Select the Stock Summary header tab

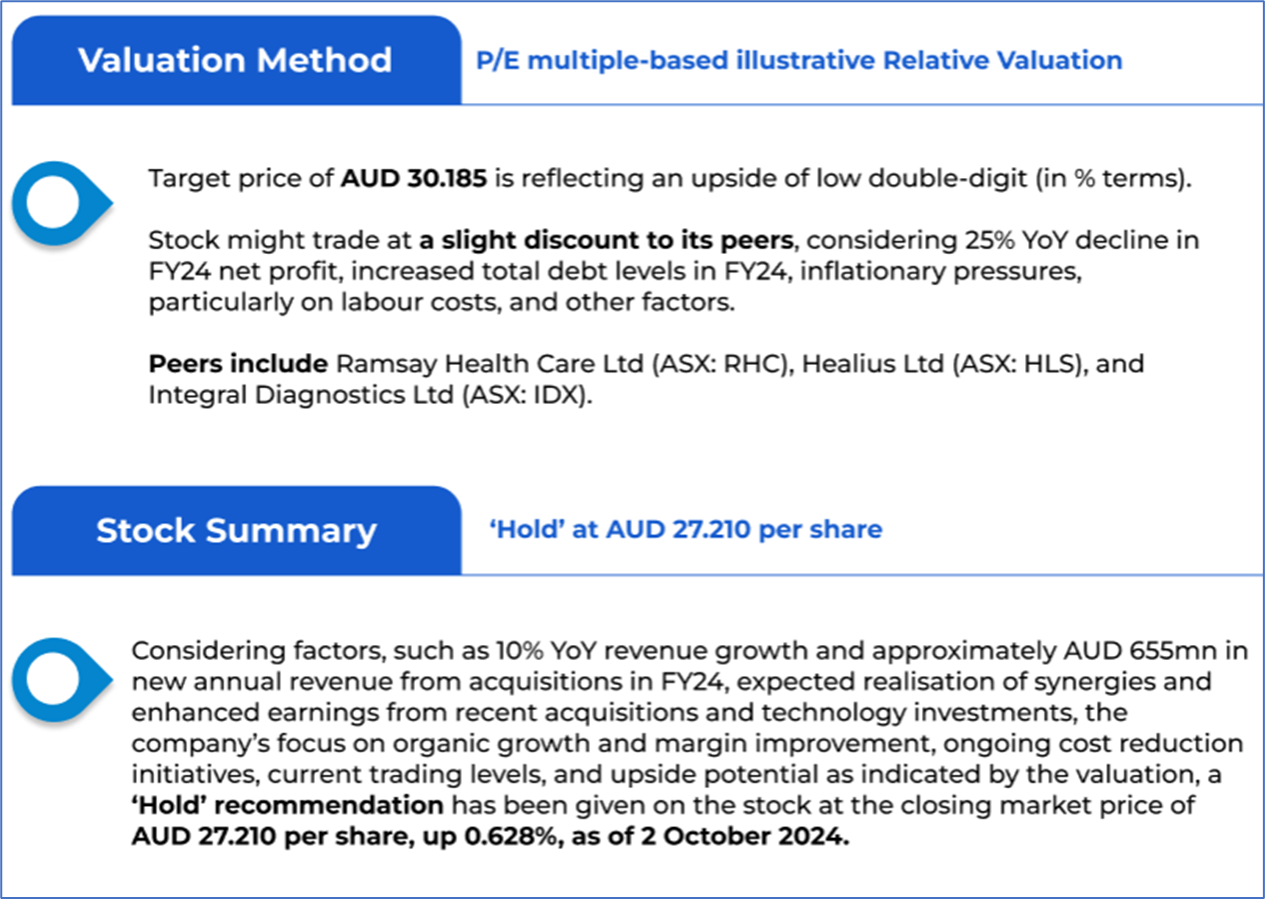pyautogui.click(x=235, y=531)
